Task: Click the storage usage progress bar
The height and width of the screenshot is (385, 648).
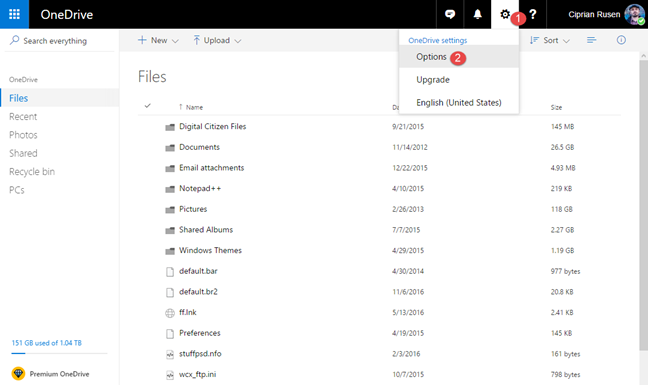Action: coord(59,353)
